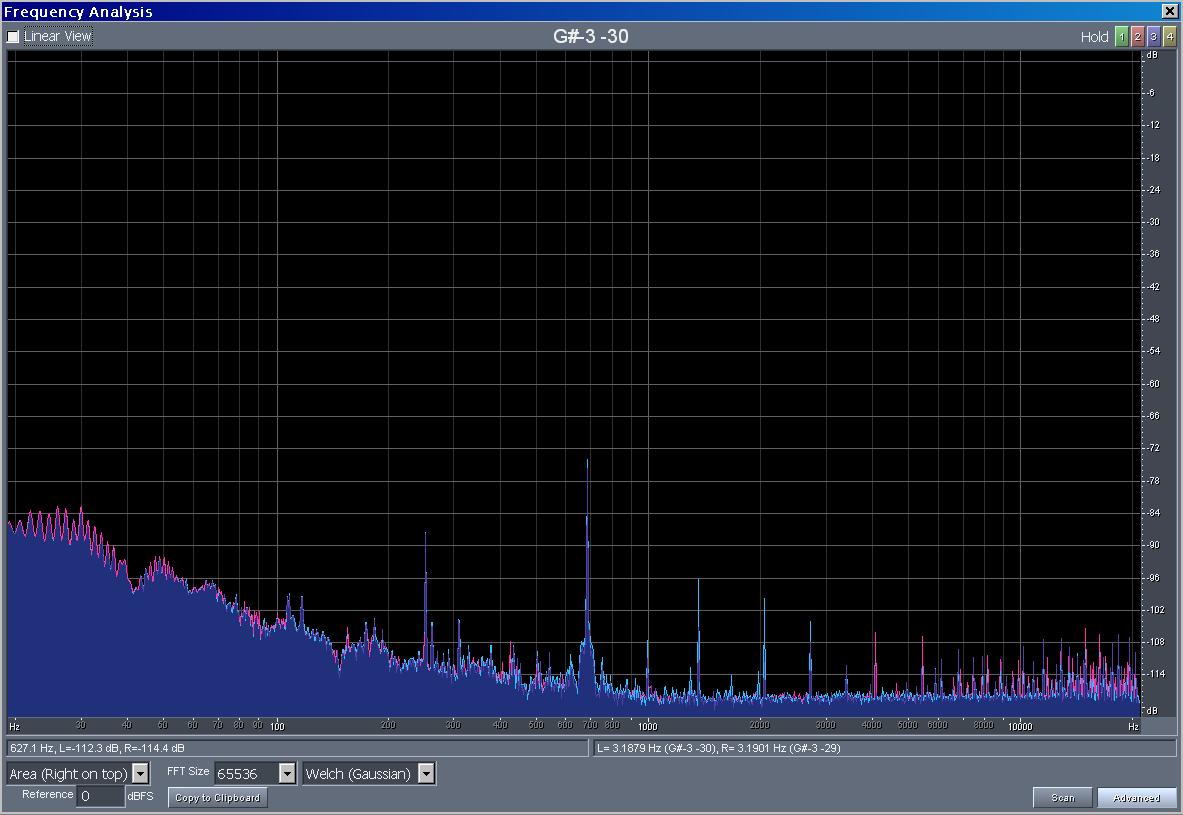Enable the Linear View checkbox
Screen dimensions: 1183x815
pyautogui.click(x=13, y=36)
